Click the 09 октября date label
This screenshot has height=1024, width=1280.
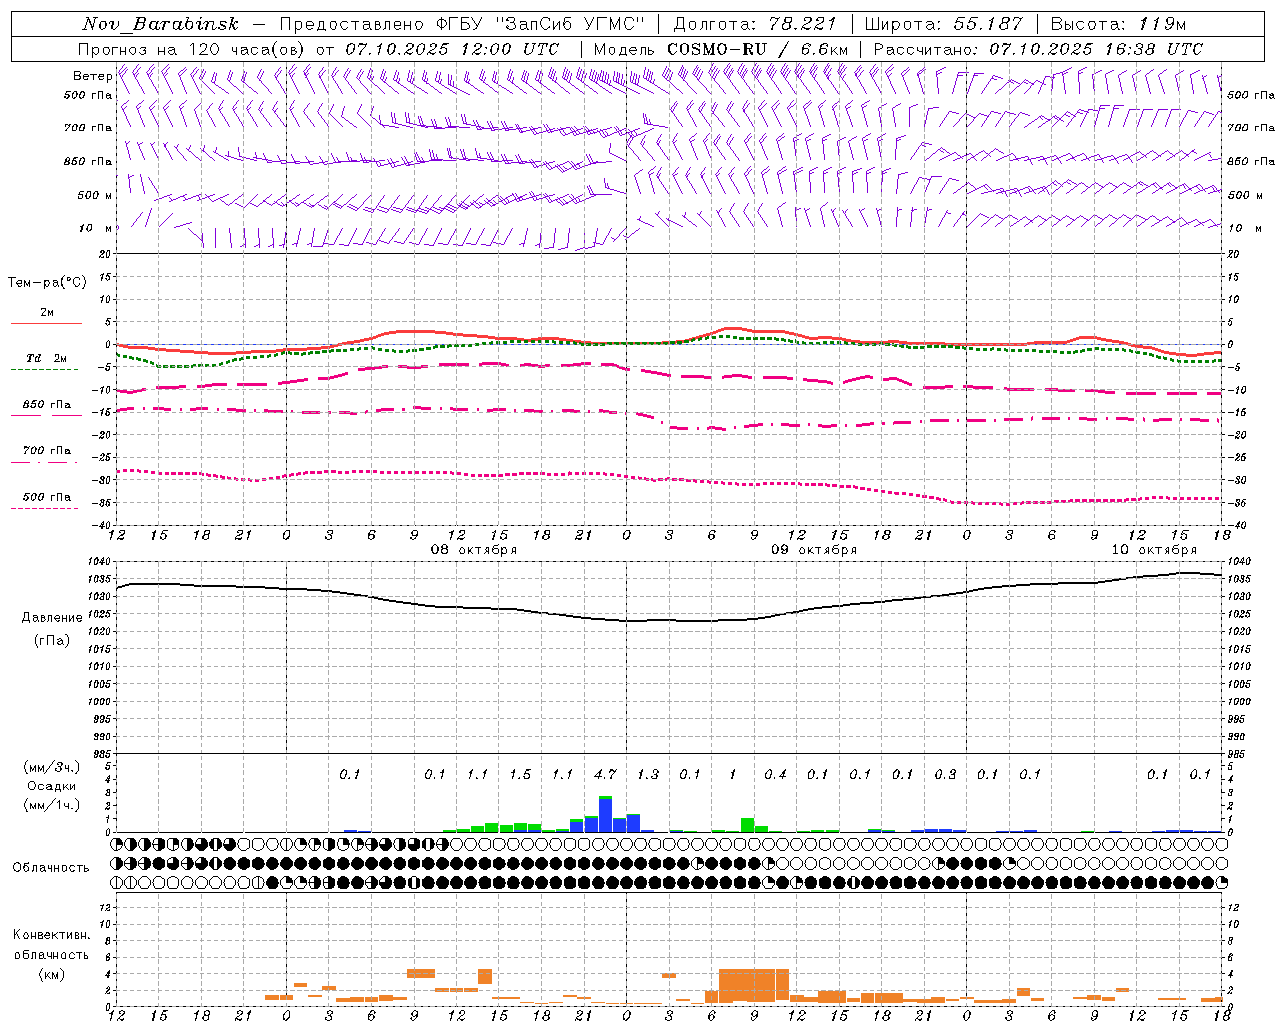814,550
